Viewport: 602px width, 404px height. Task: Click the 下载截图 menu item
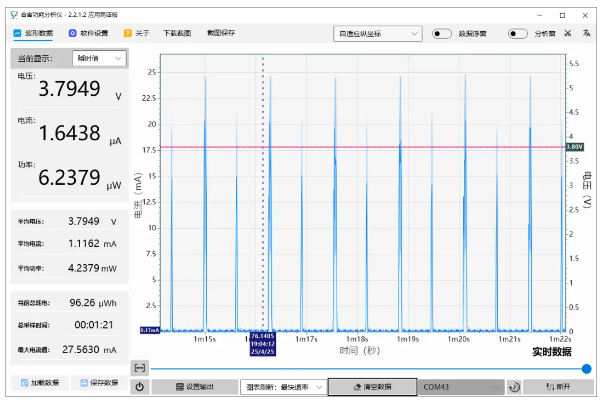(177, 33)
